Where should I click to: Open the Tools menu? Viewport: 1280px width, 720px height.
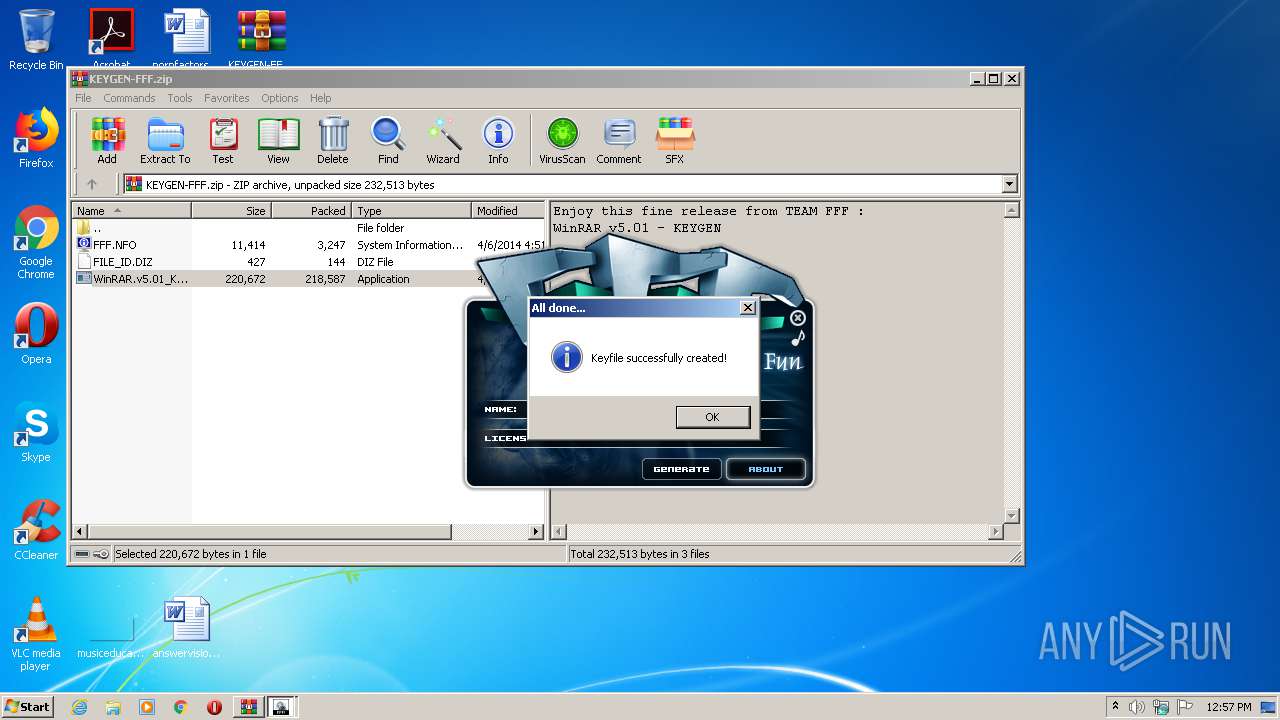[180, 98]
